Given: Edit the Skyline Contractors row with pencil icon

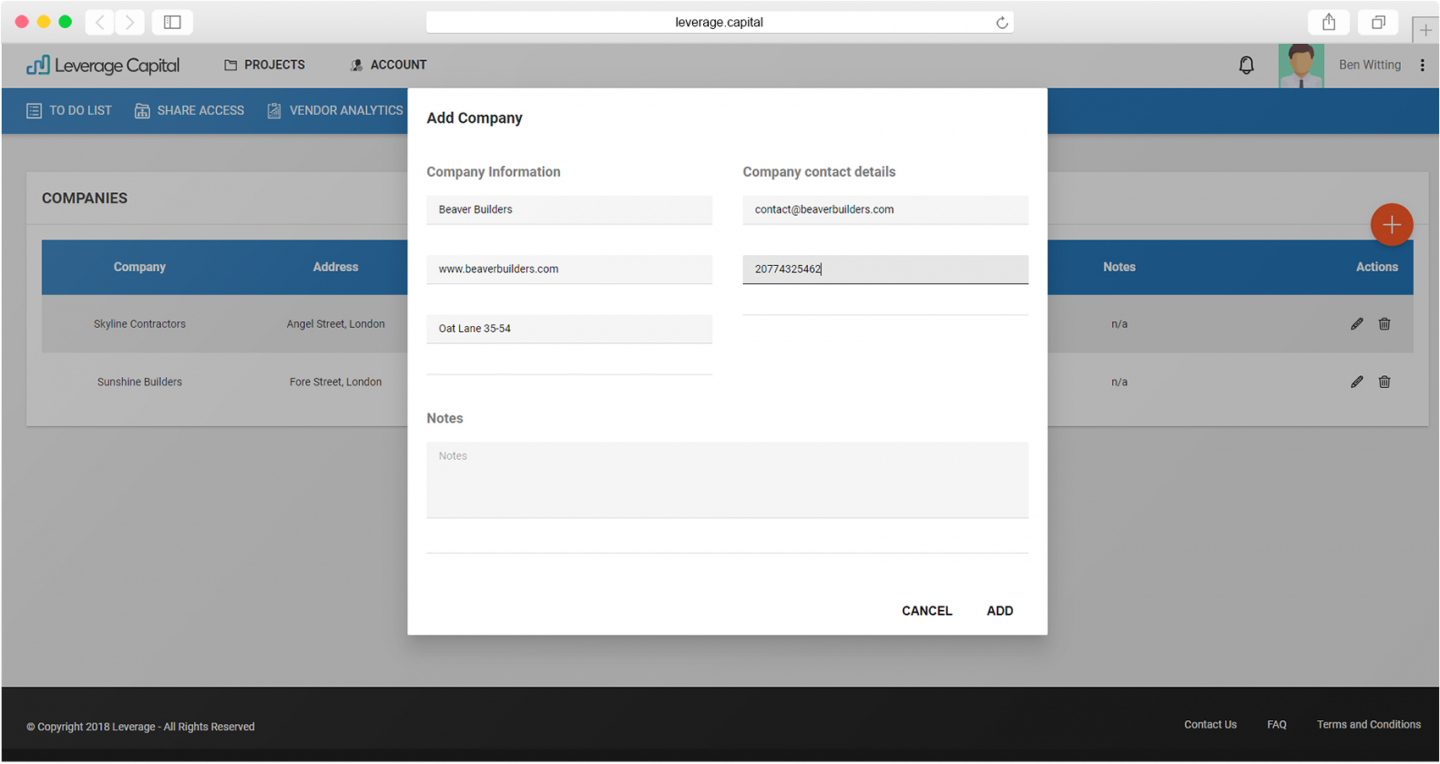Looking at the screenshot, I should (x=1357, y=324).
